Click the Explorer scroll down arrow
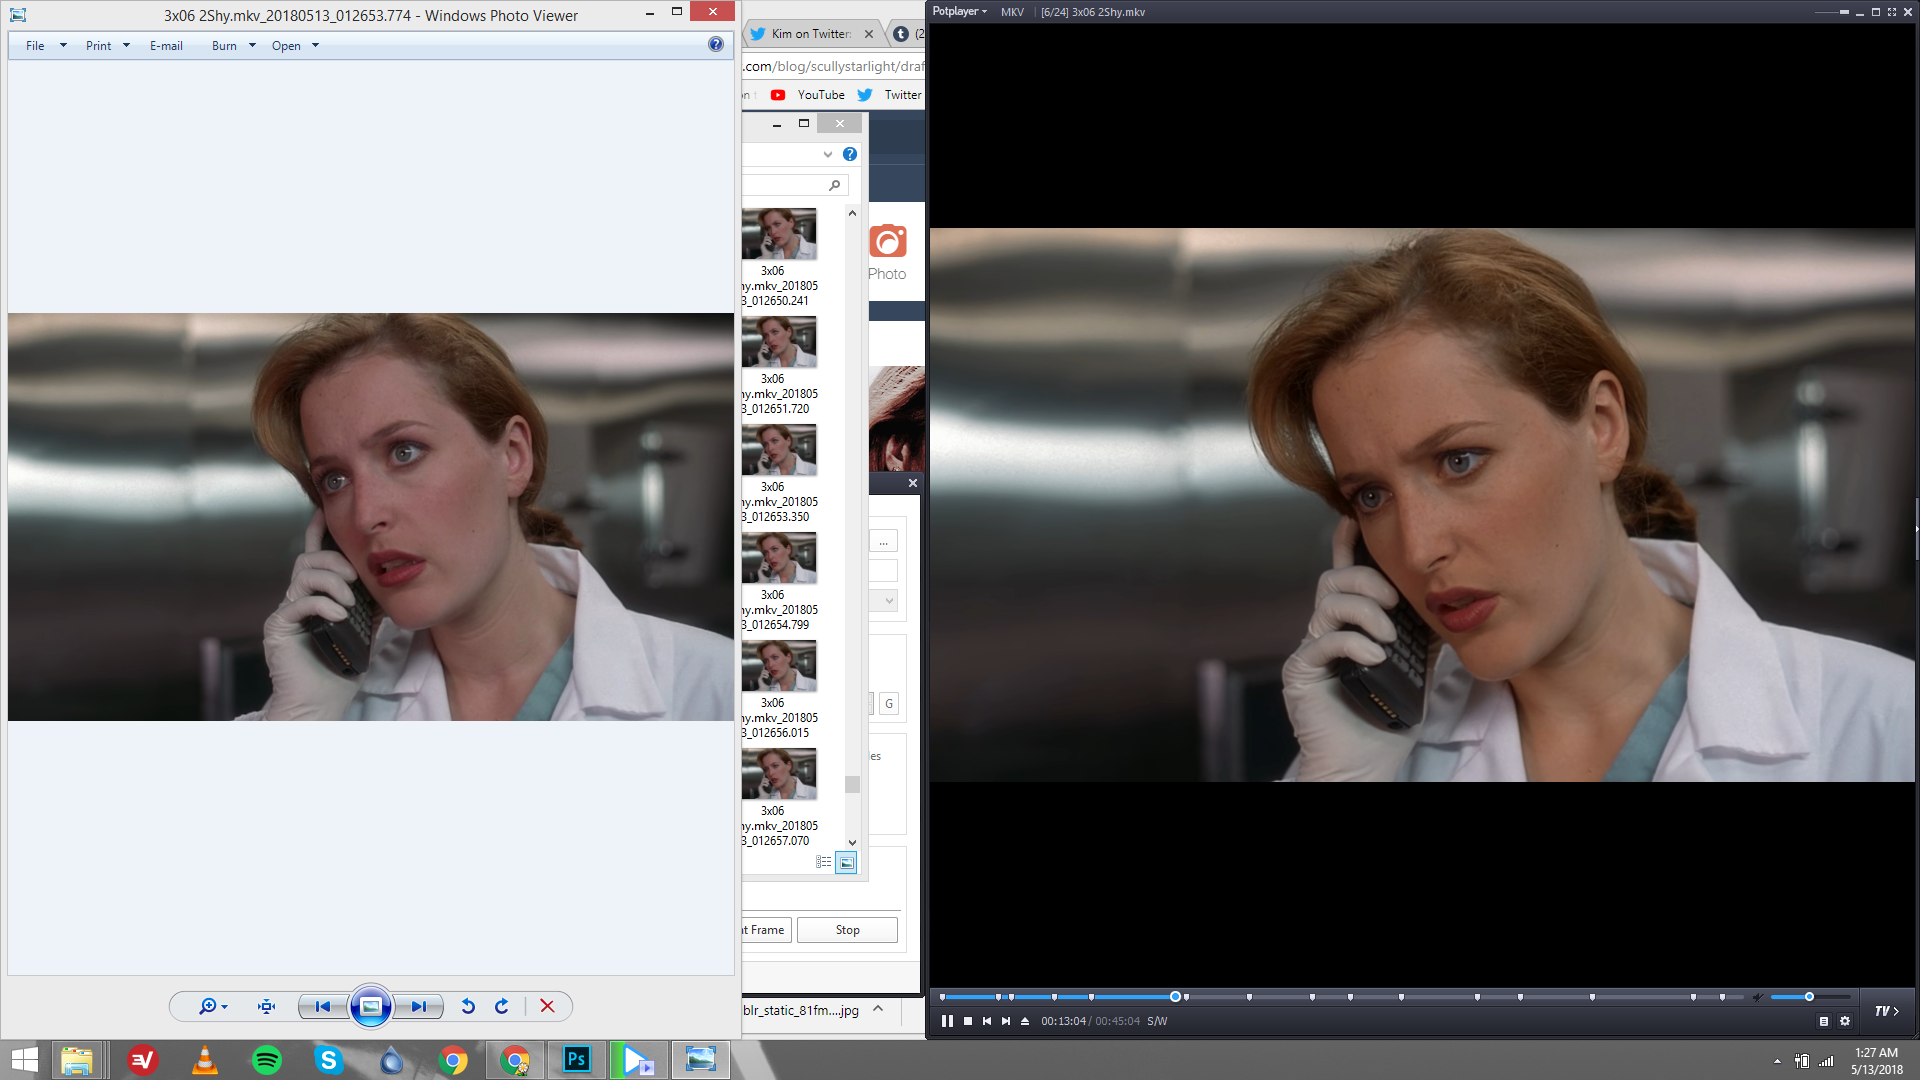This screenshot has height=1080, width=1920. pyautogui.click(x=852, y=843)
